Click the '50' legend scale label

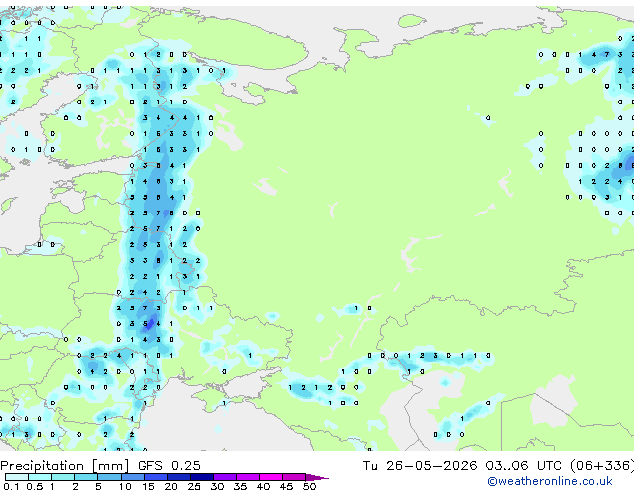coord(309,486)
